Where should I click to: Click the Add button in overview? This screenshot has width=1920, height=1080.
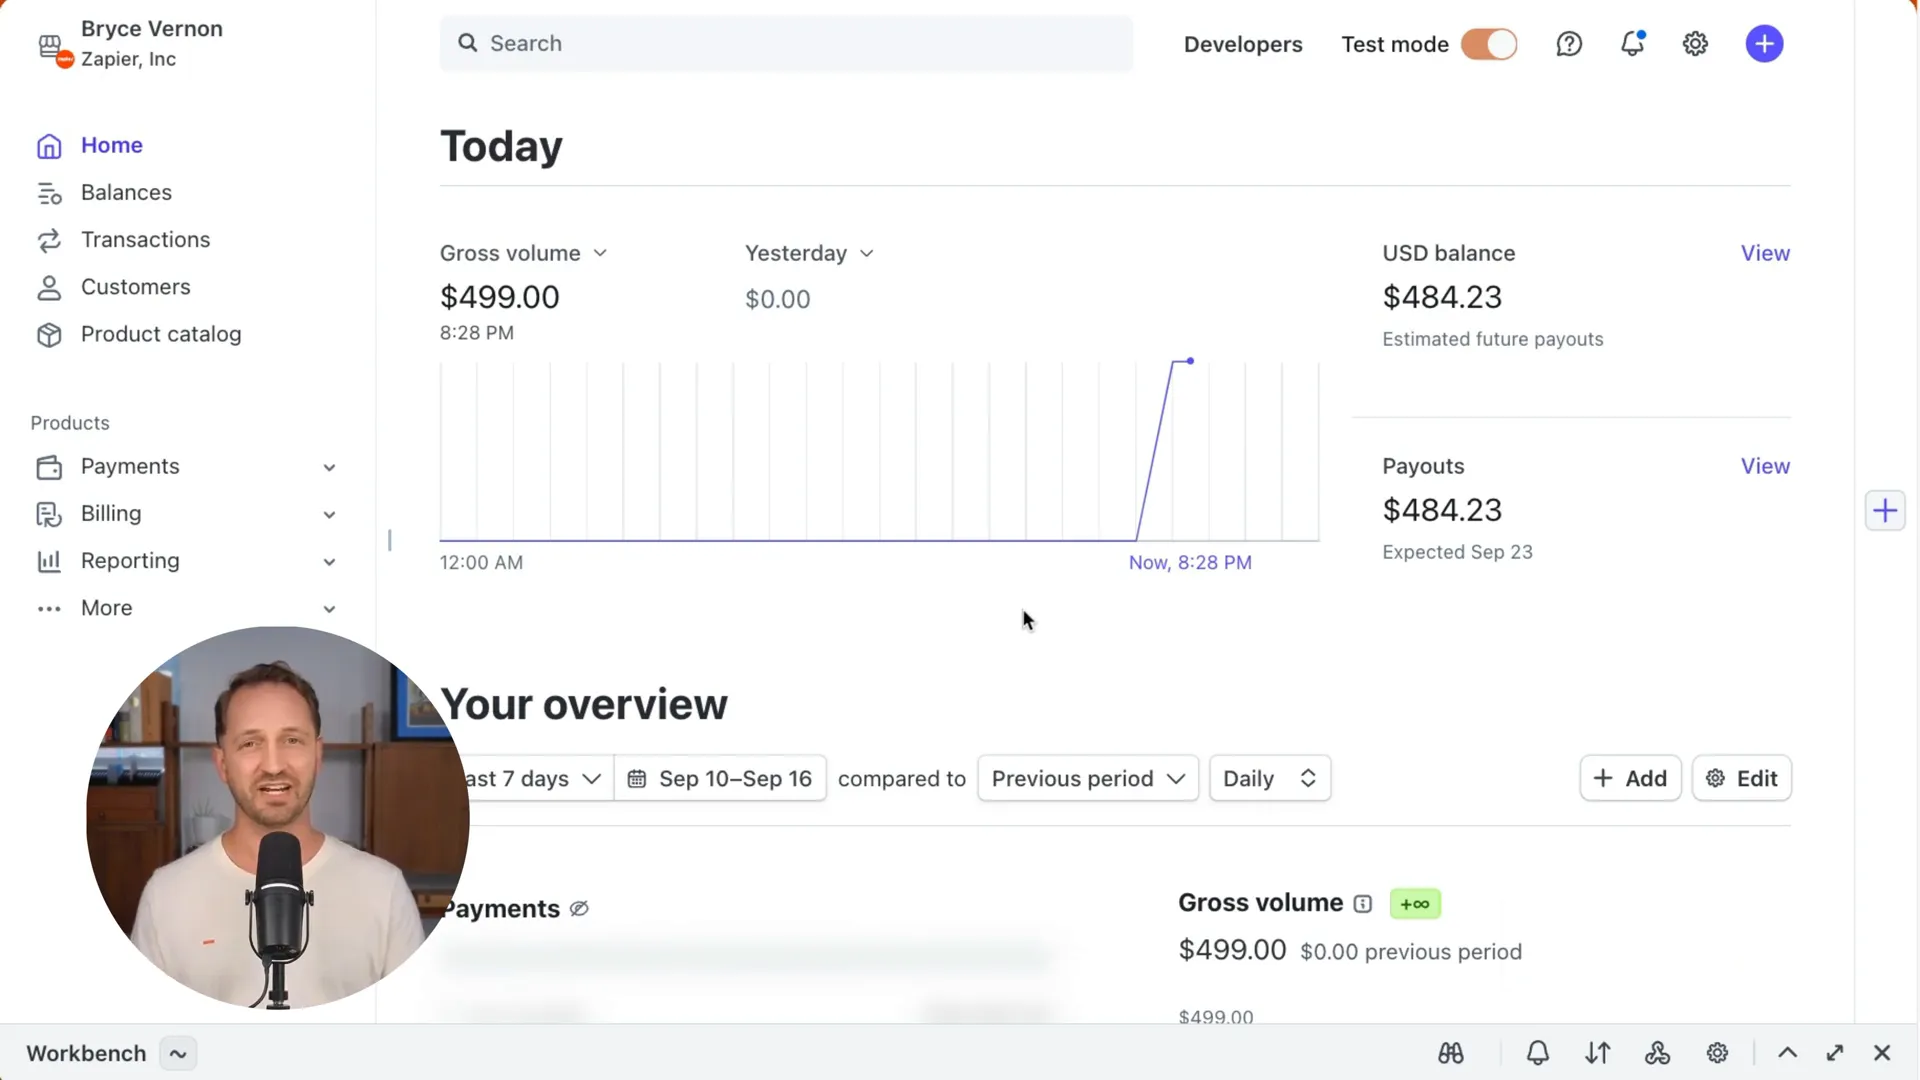click(x=1631, y=778)
